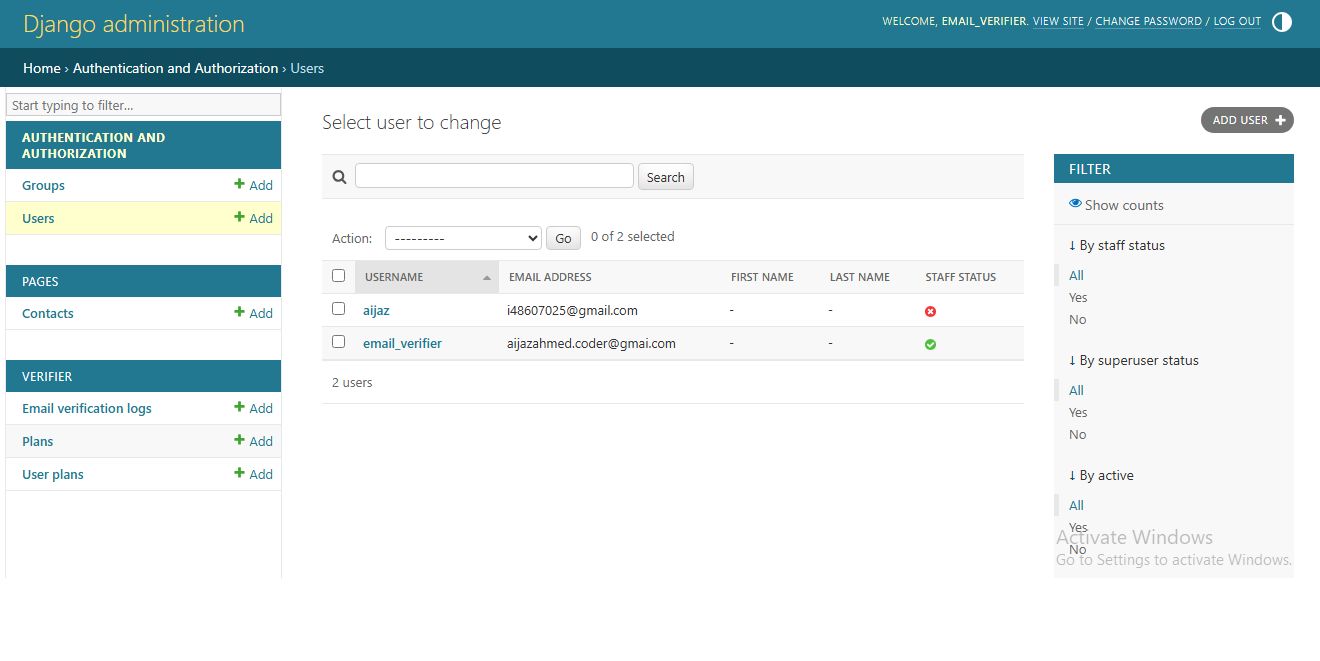Check the box for user email_verifier

338,342
